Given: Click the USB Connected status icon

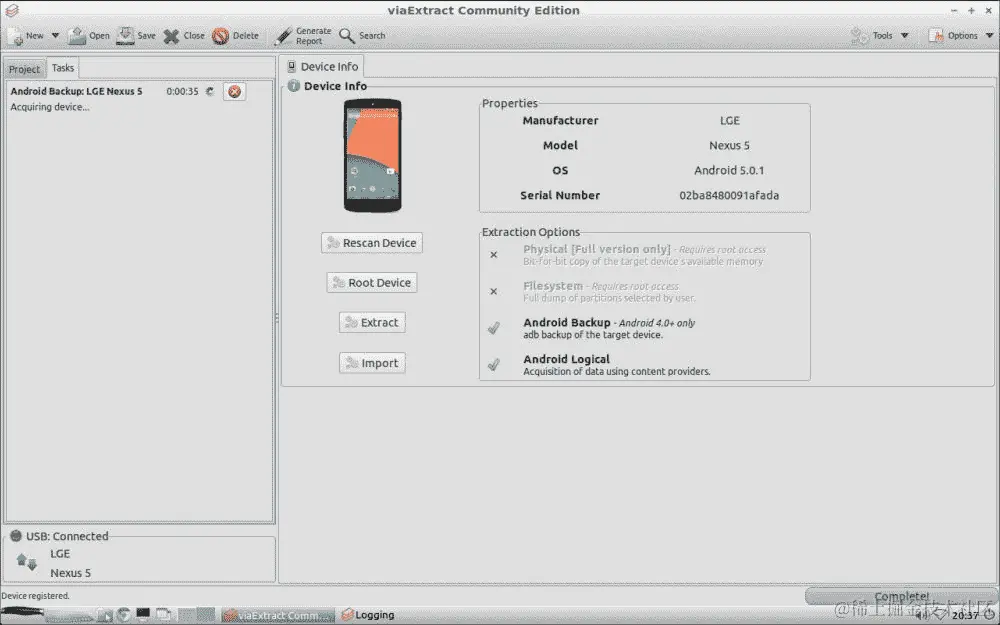Looking at the screenshot, I should (16, 536).
